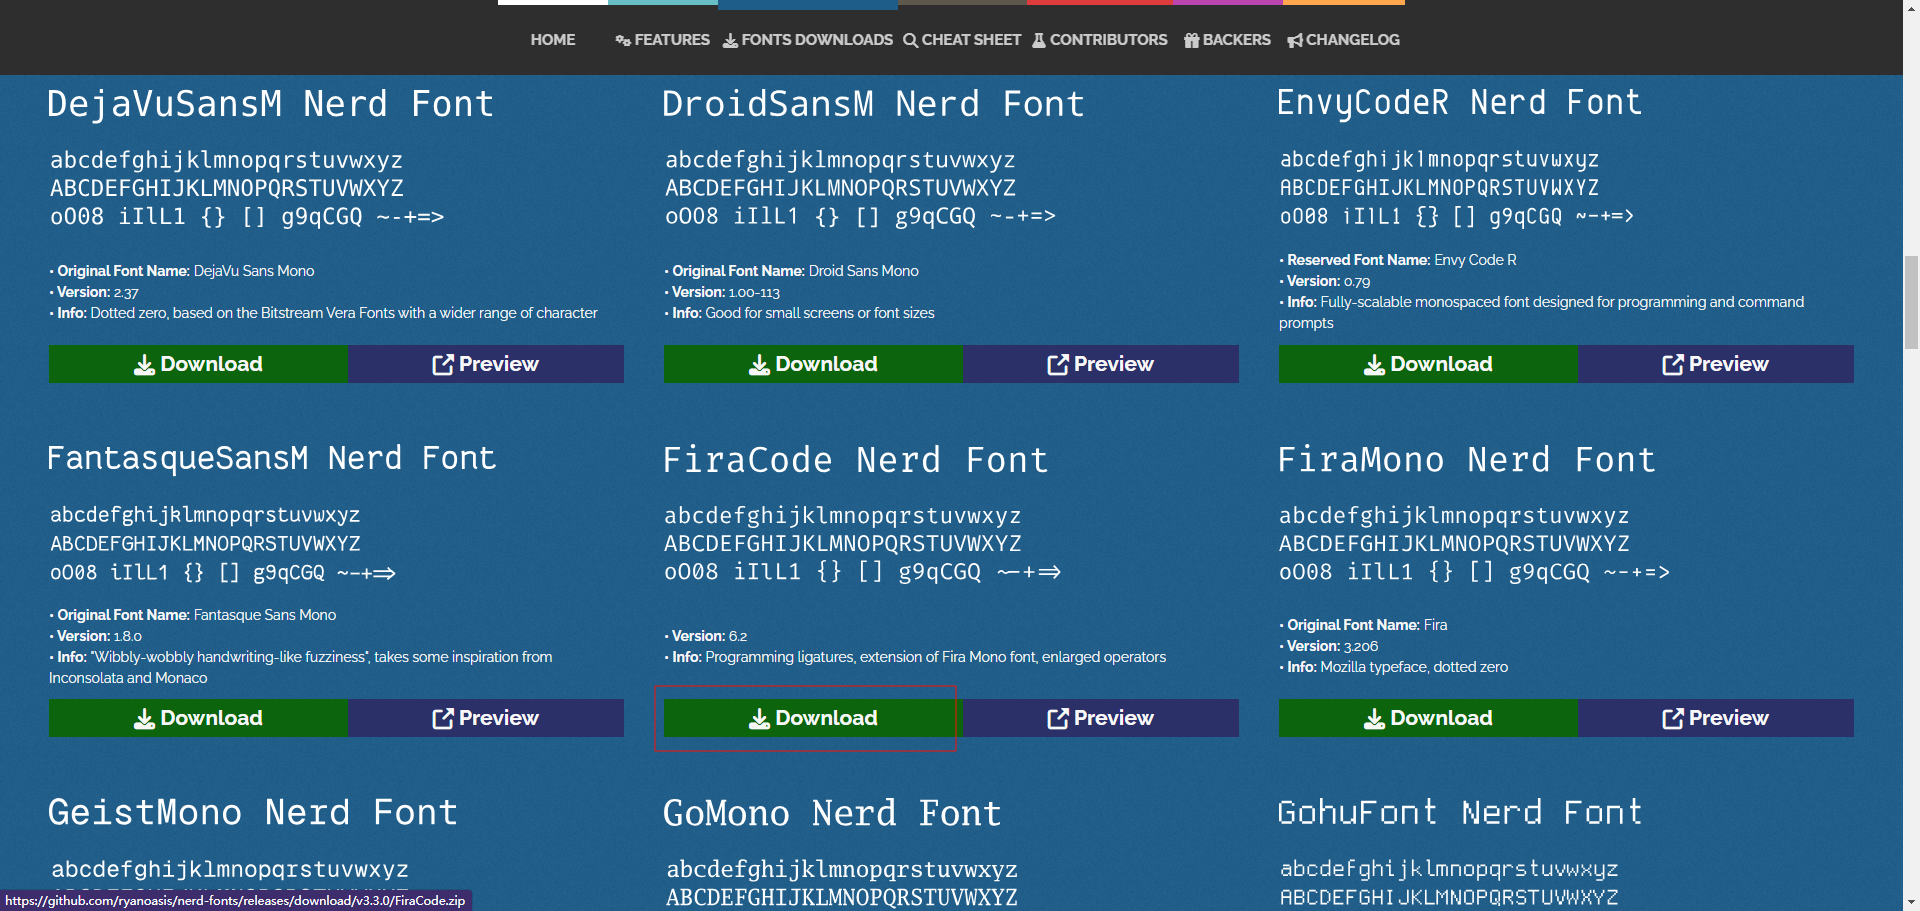Open the HOME menu item

click(x=552, y=40)
